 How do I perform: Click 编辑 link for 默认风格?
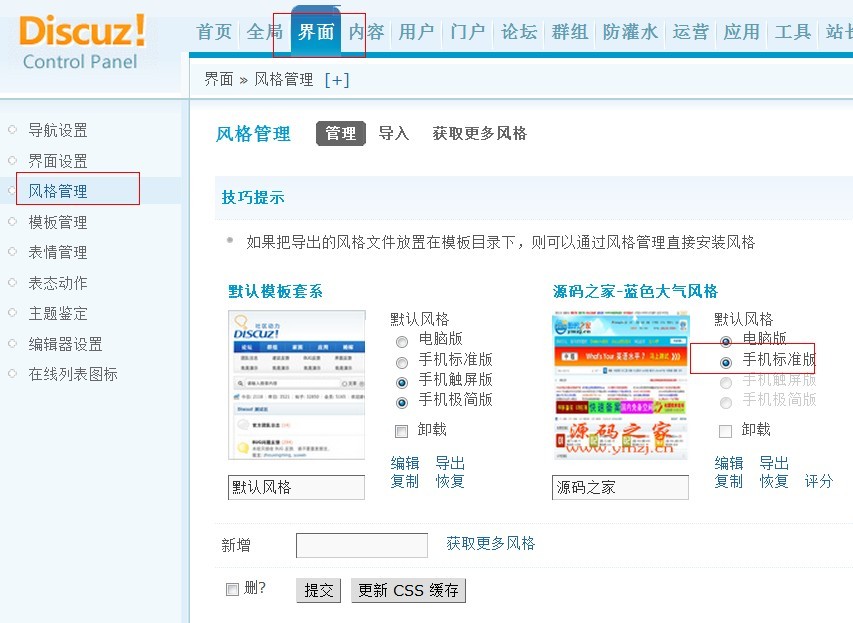click(405, 463)
